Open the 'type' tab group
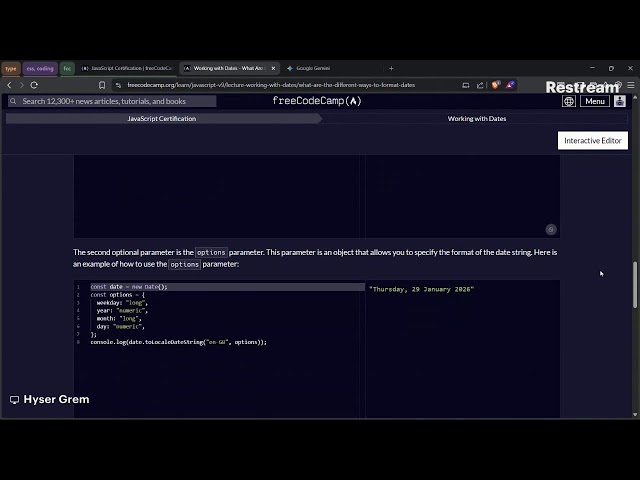The width and height of the screenshot is (640, 480). pos(11,68)
